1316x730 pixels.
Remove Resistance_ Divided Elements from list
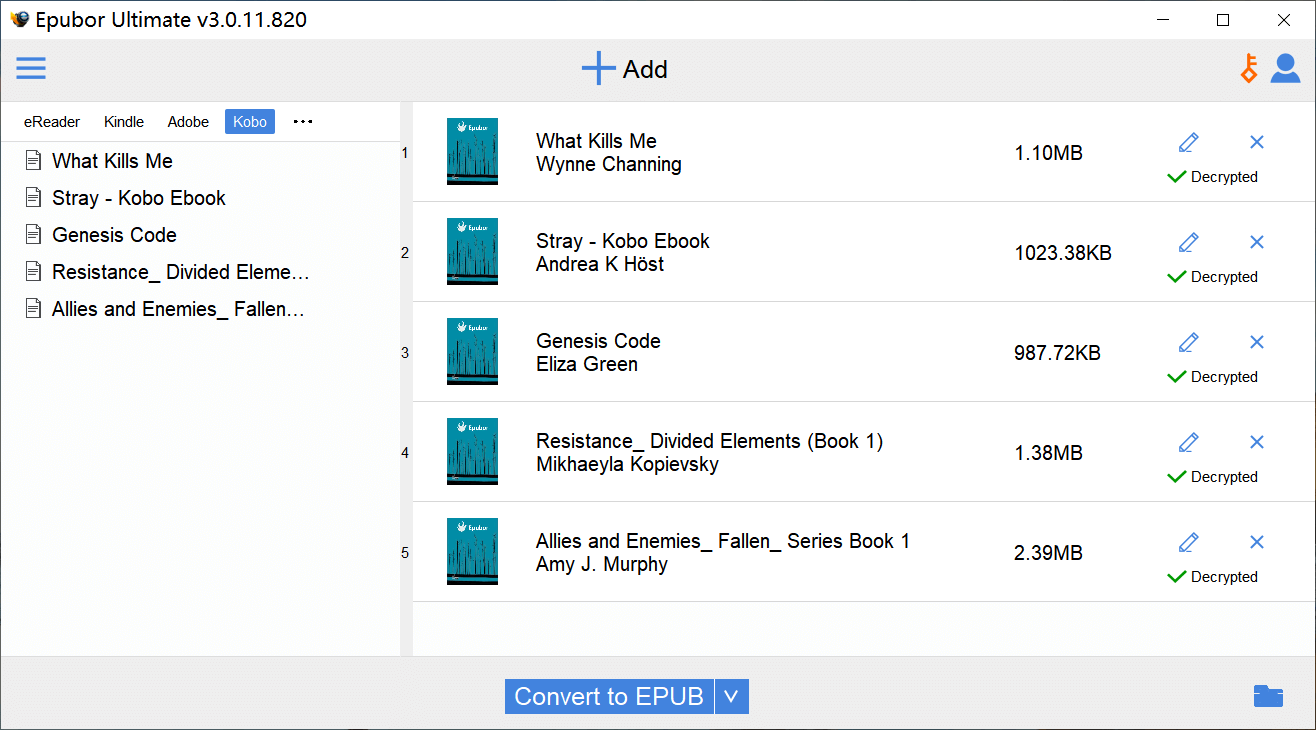1257,442
